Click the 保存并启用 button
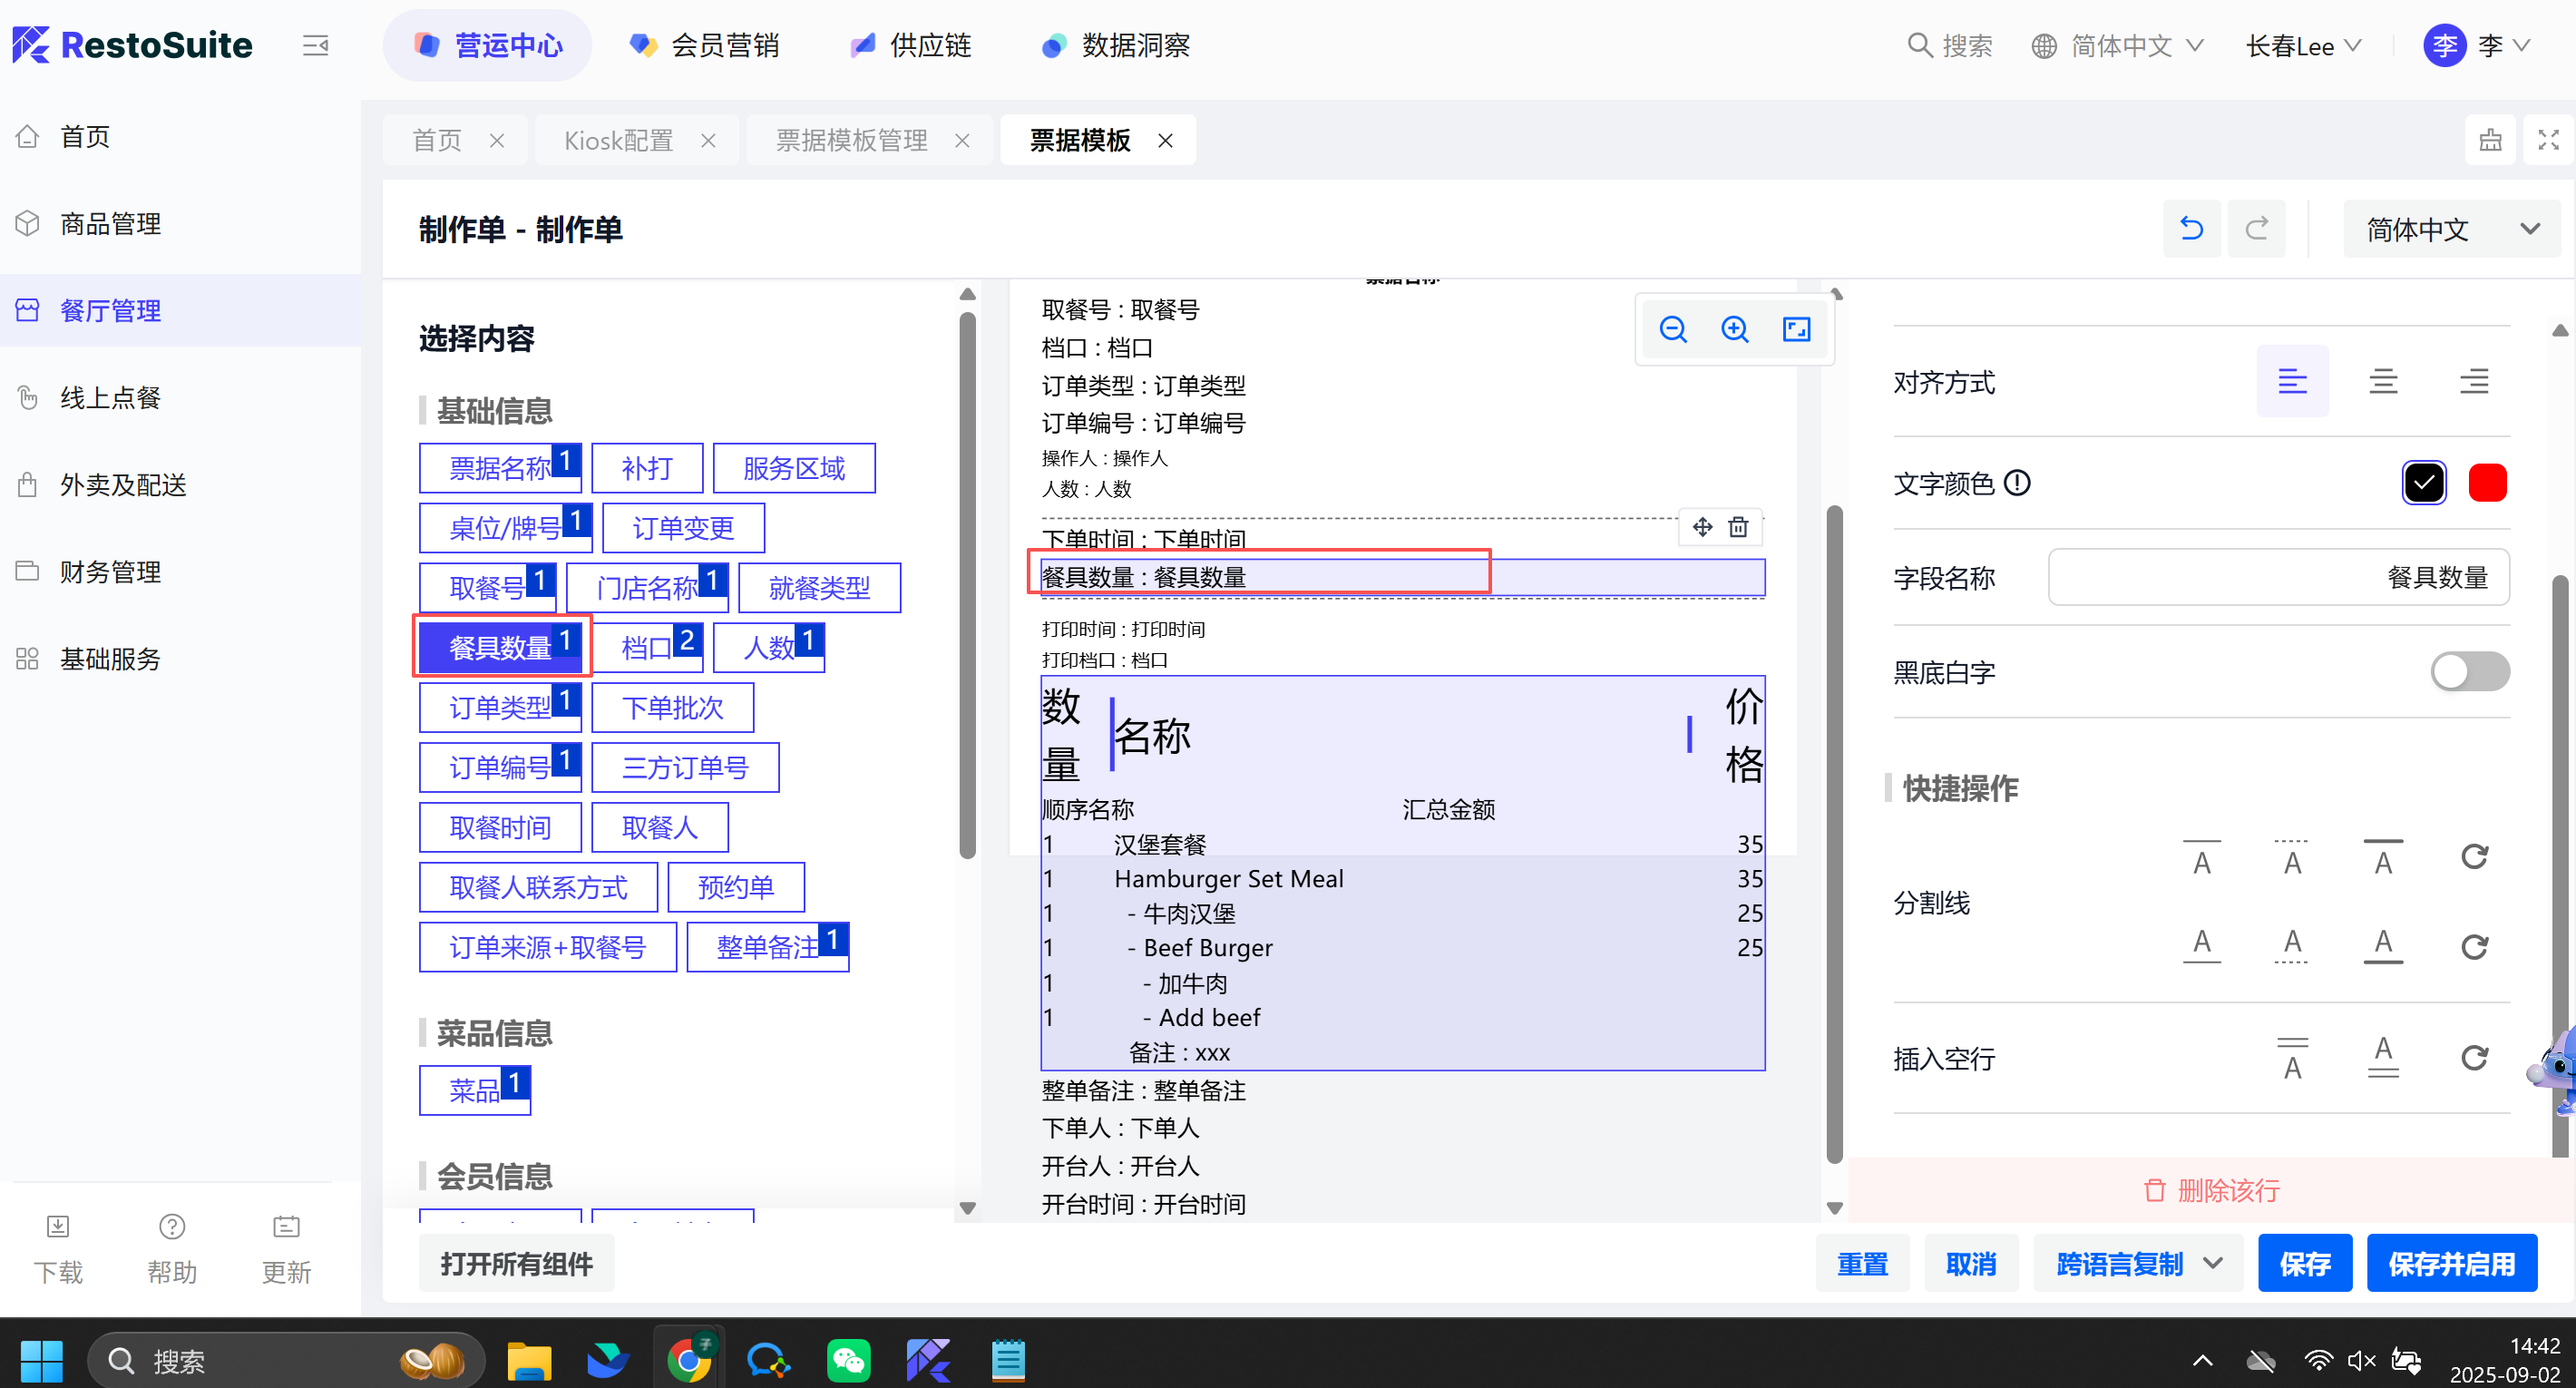Image resolution: width=2576 pixels, height=1388 pixels. [2450, 1263]
